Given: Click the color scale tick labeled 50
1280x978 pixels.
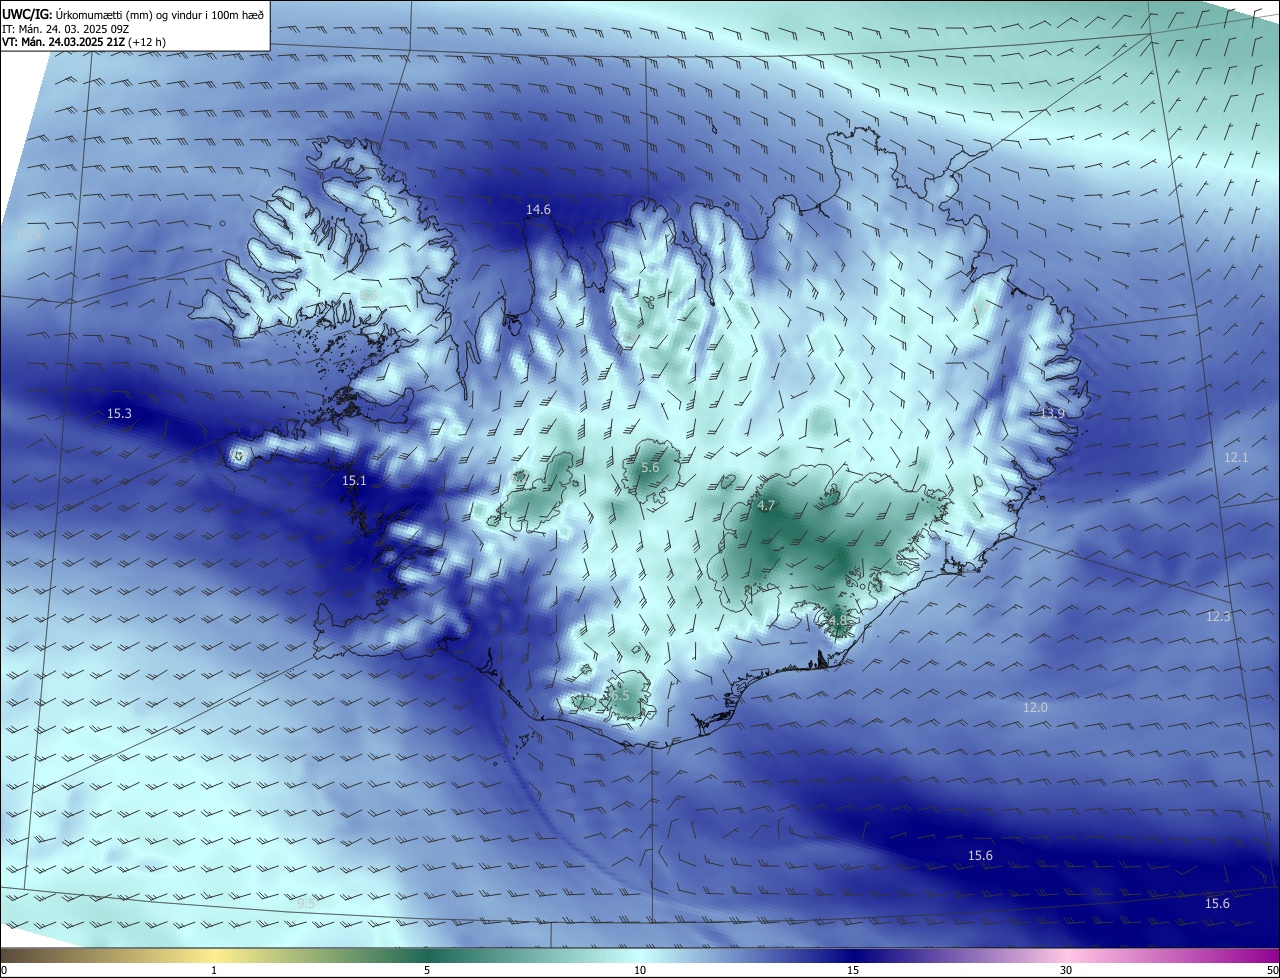Looking at the screenshot, I should tap(1272, 970).
